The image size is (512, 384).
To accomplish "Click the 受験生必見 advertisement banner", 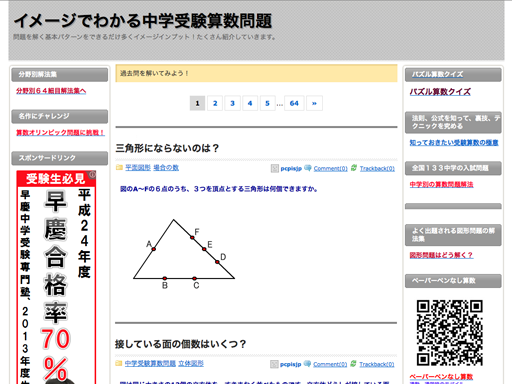I will pyautogui.click(x=56, y=277).
